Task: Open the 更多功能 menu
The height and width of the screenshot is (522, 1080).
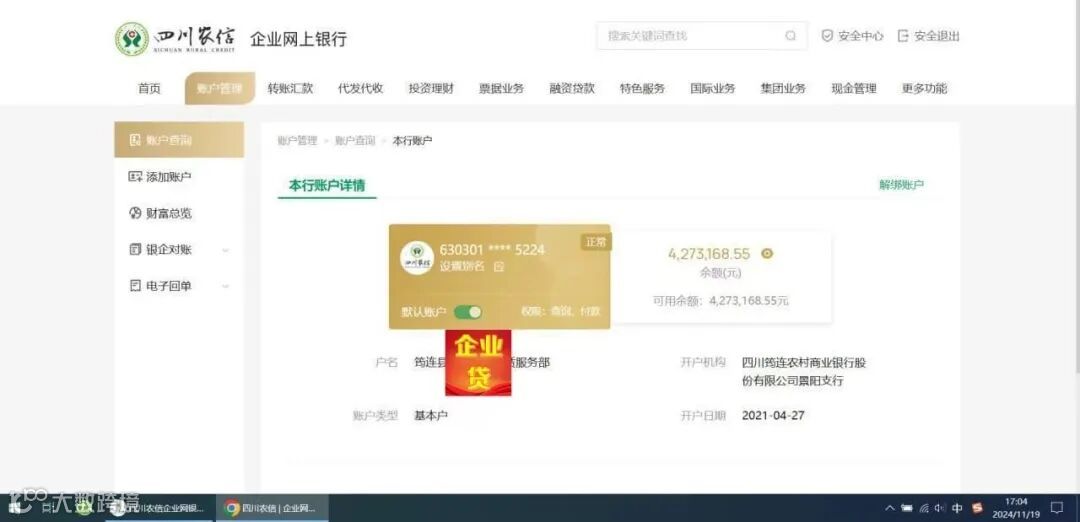Action: (924, 88)
